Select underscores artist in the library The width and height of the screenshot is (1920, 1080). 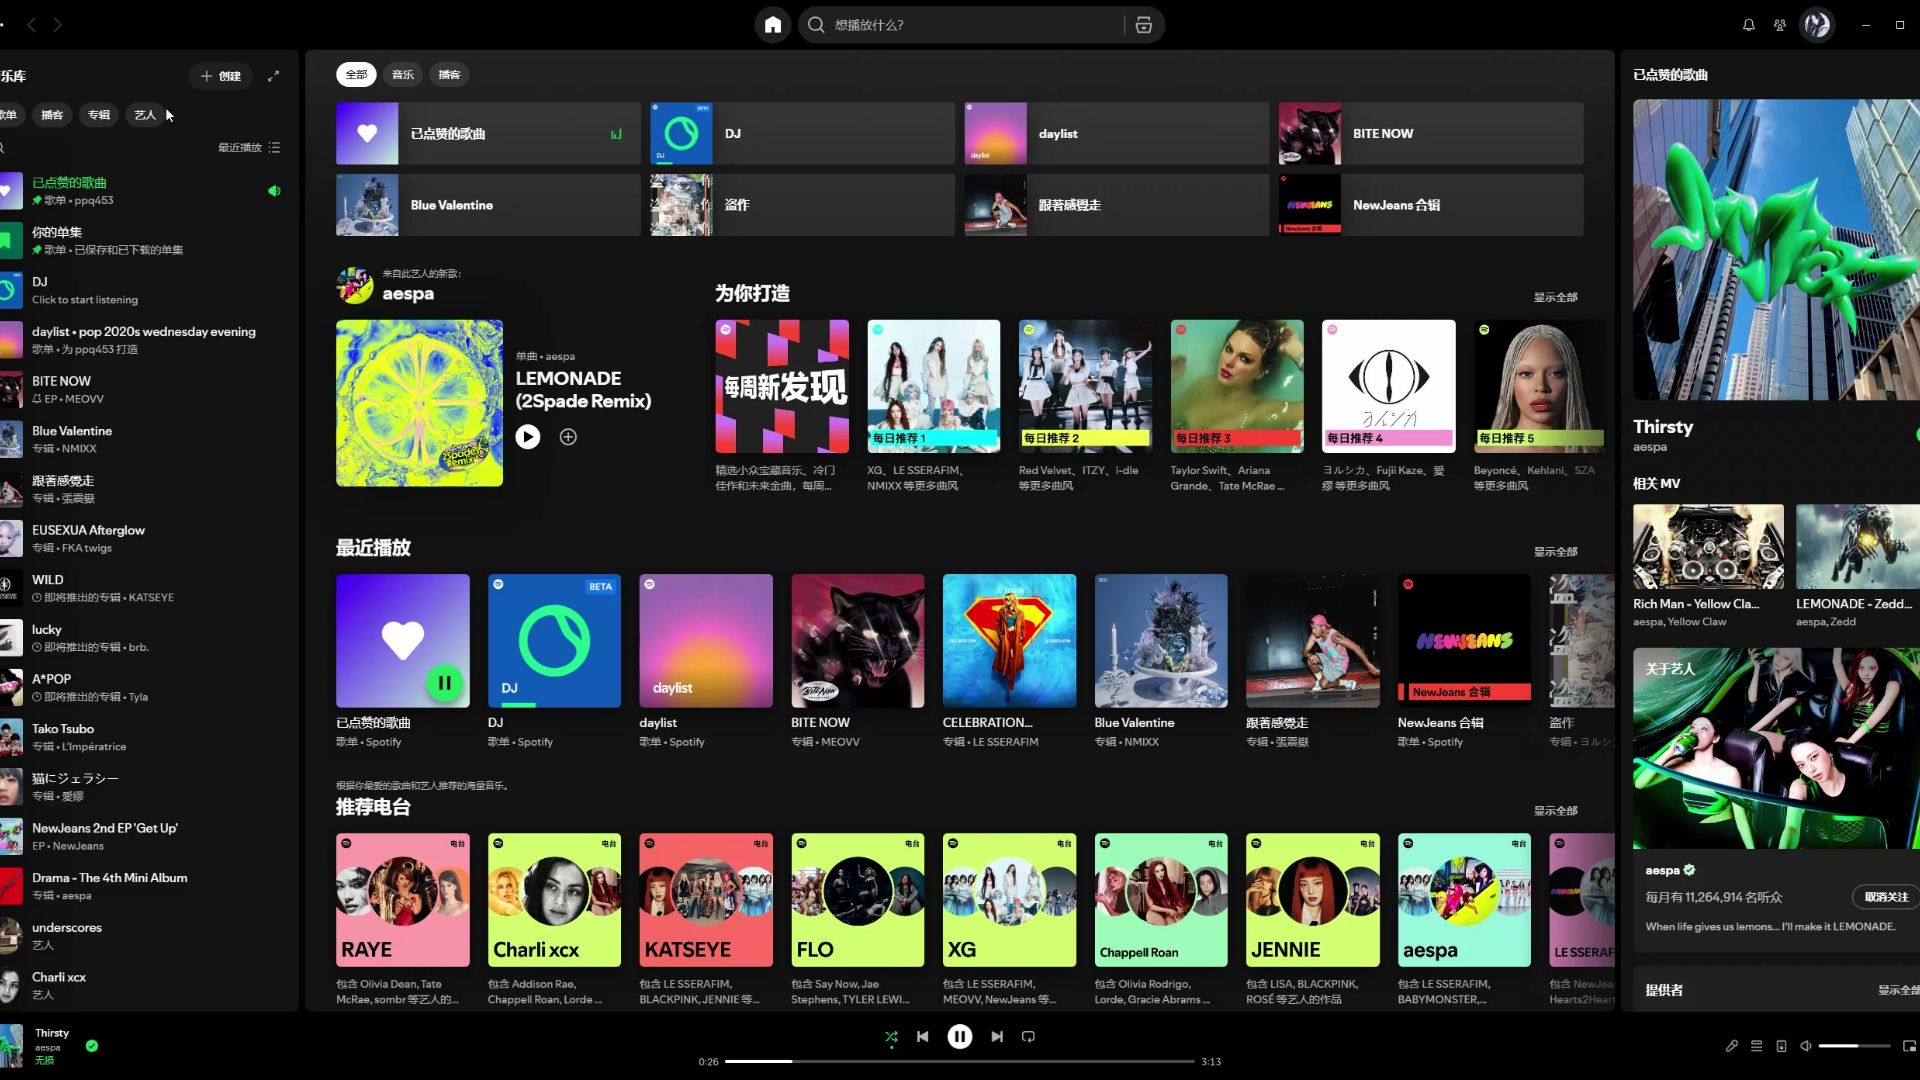[145, 935]
